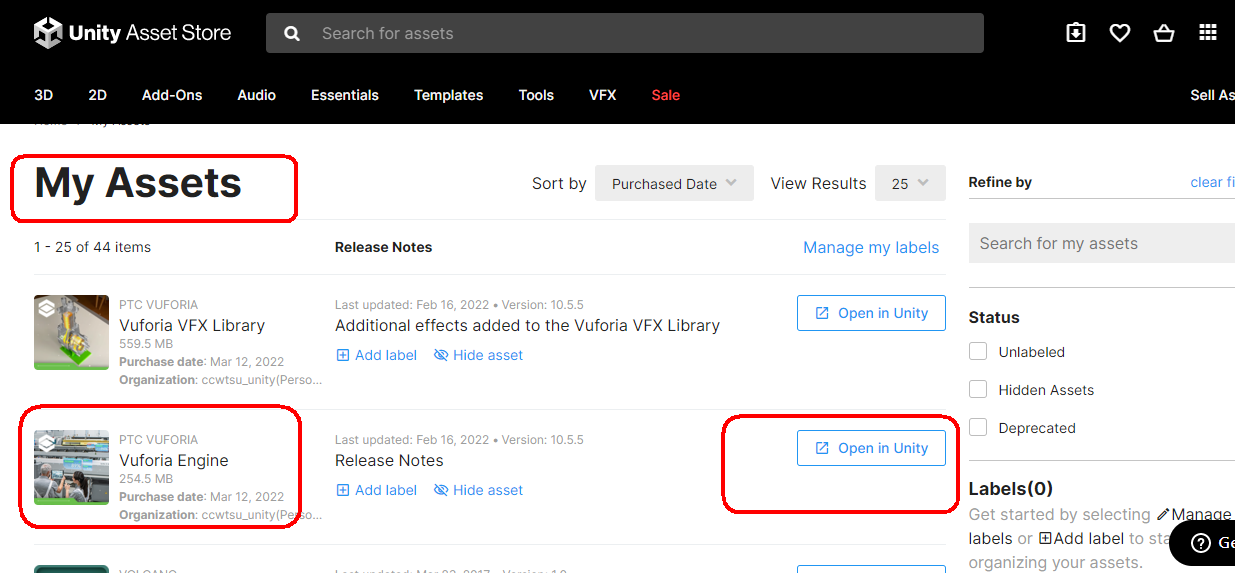
Task: Click the Release Notes column header
Action: tap(384, 247)
